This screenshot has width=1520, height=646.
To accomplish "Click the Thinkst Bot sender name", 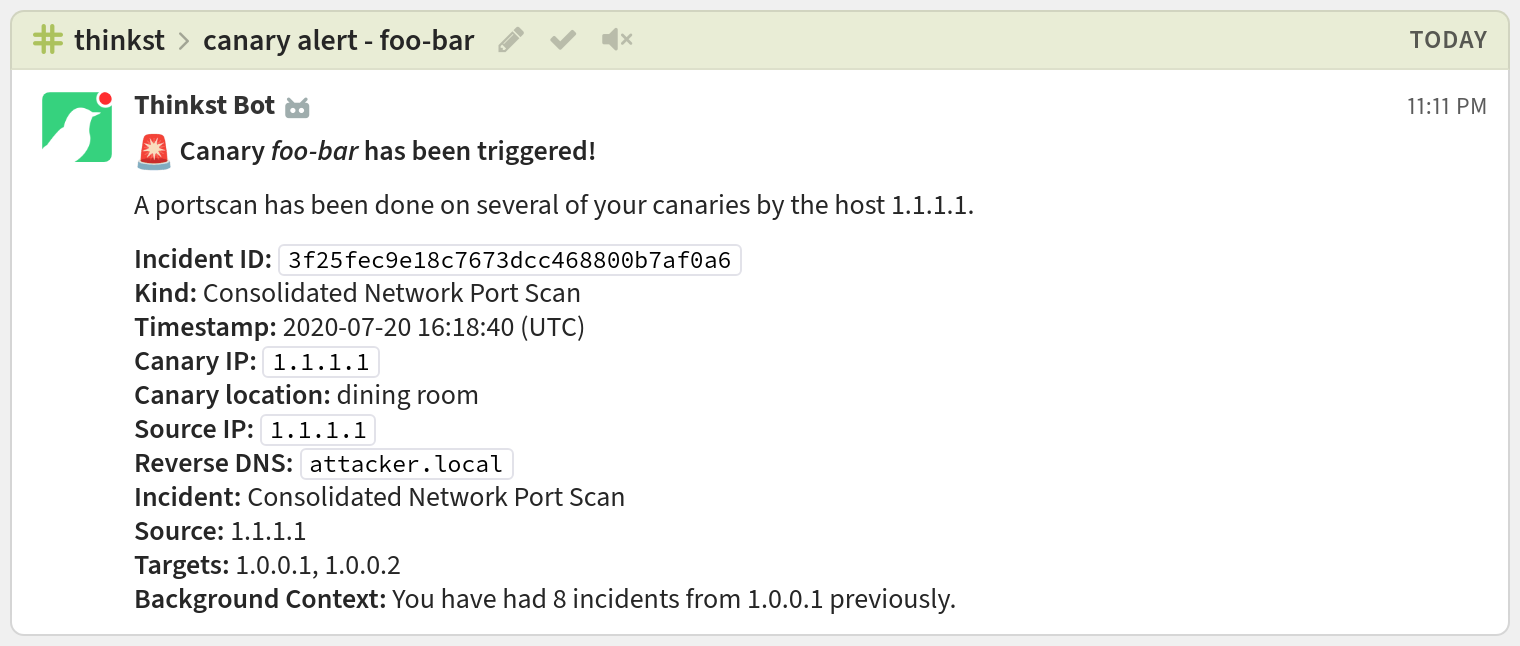I will pyautogui.click(x=204, y=105).
